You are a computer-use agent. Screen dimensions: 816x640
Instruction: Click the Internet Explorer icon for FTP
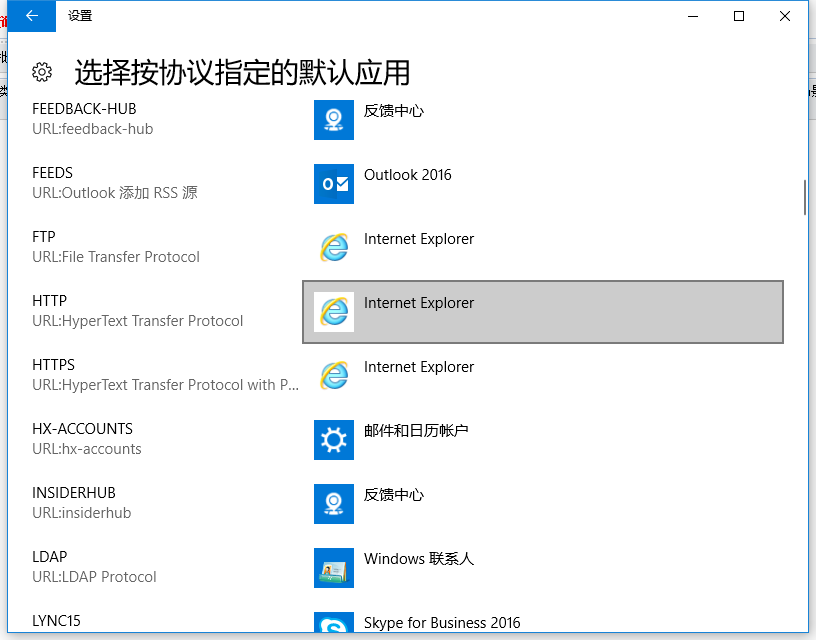tap(333, 248)
